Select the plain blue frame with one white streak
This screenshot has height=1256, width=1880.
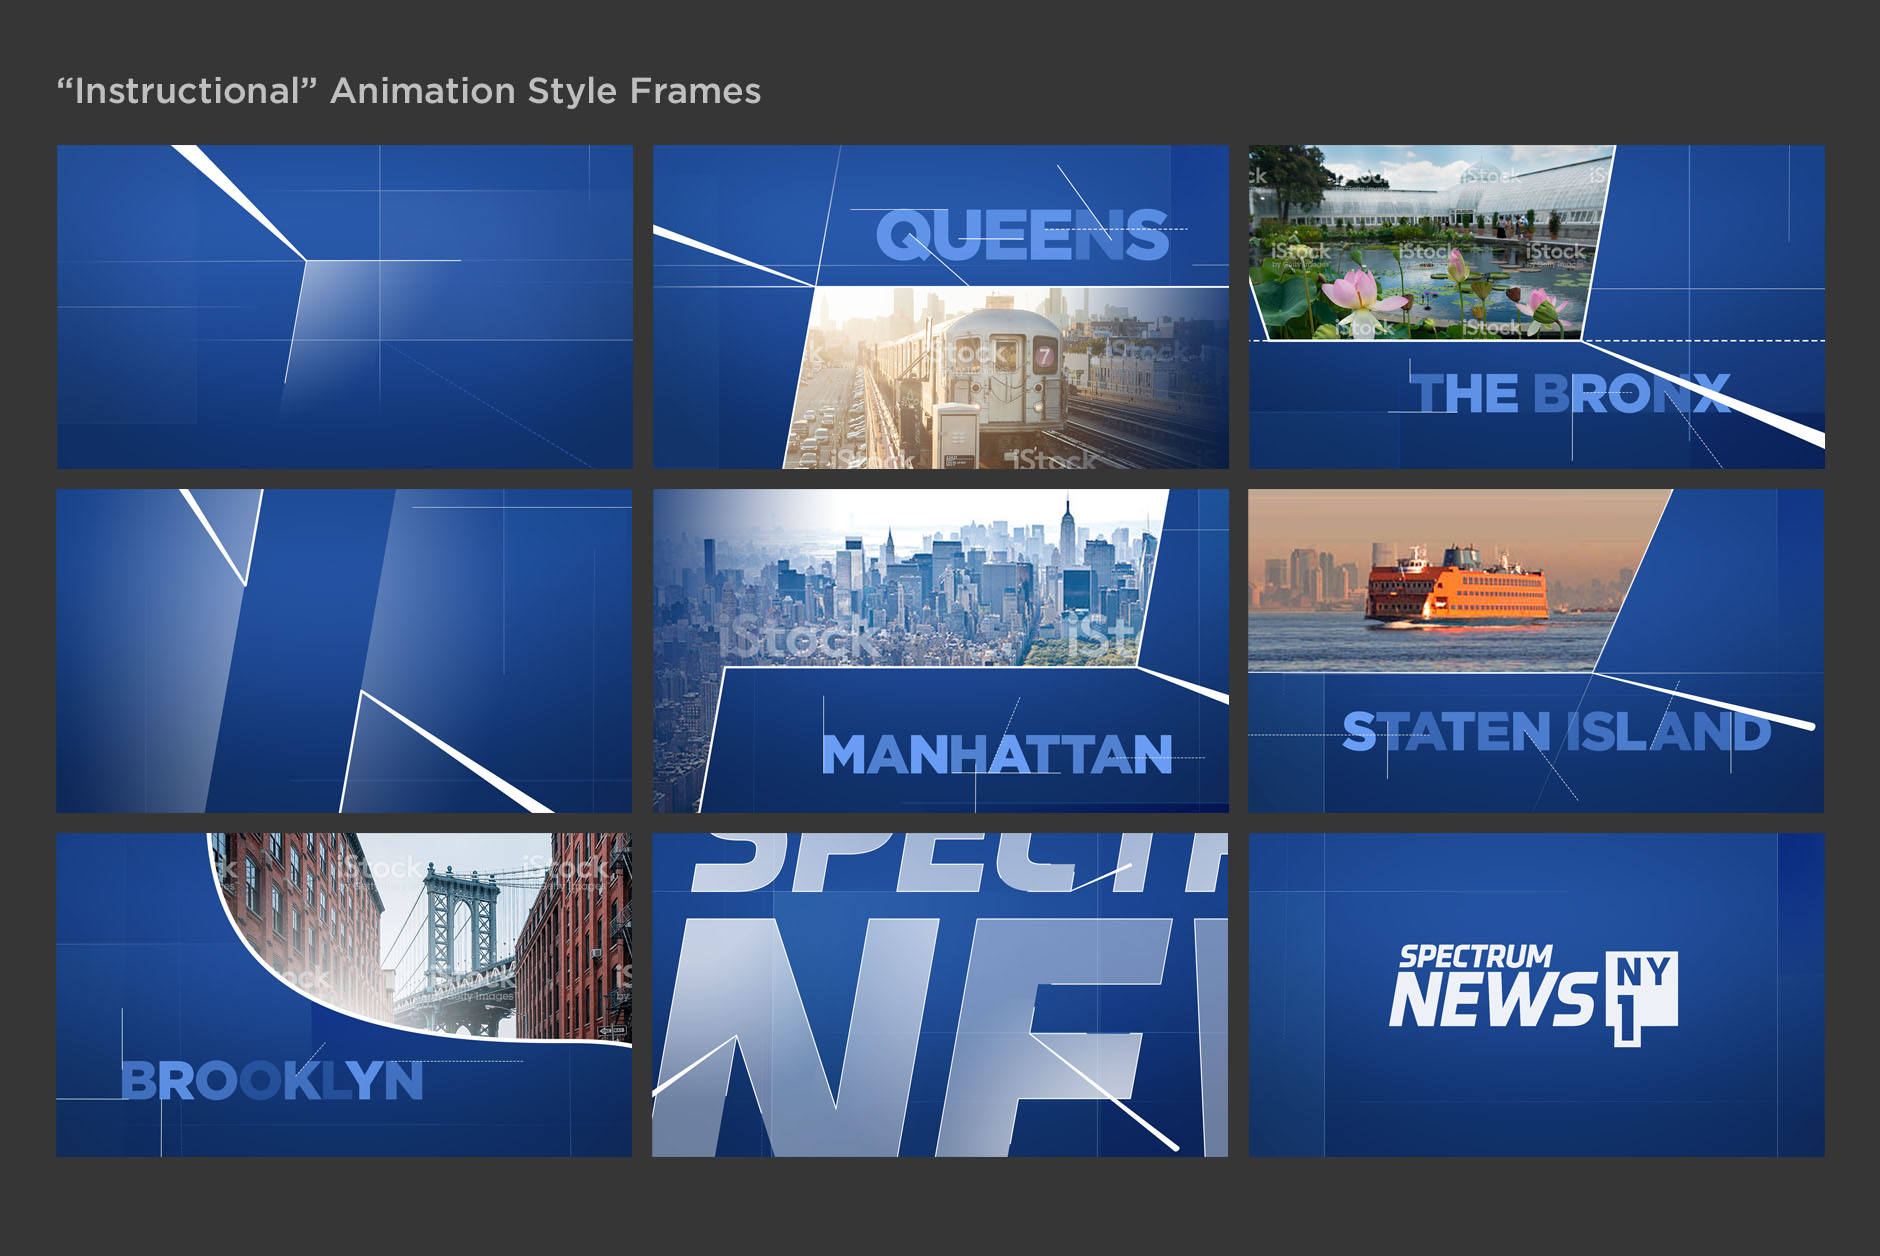(x=345, y=307)
